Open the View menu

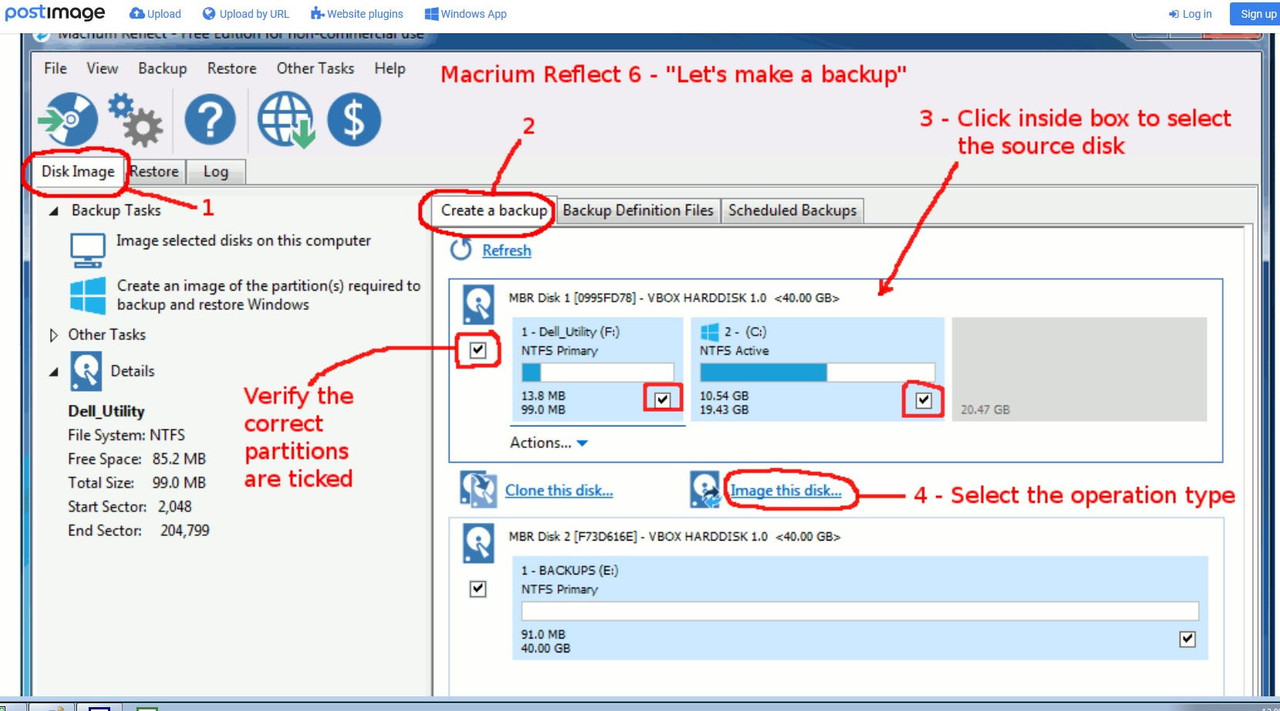pyautogui.click(x=102, y=68)
